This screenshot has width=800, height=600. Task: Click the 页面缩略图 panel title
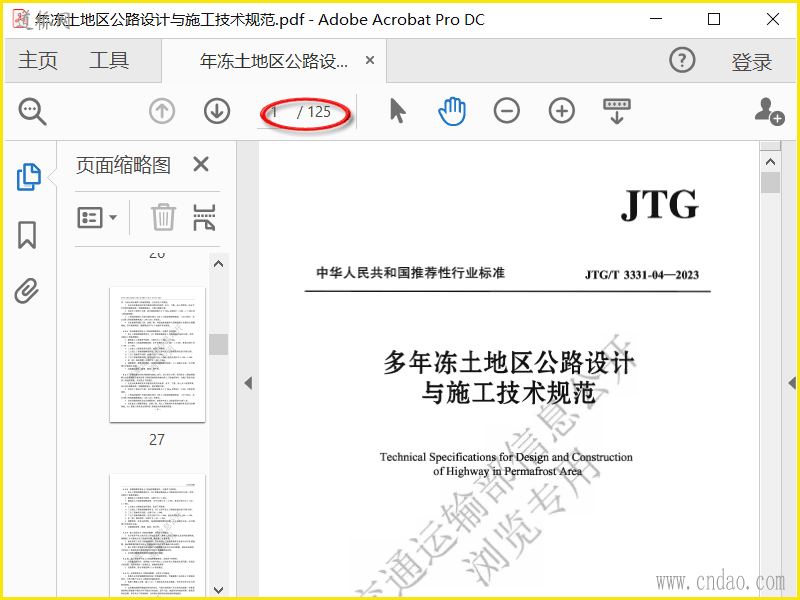(123, 165)
